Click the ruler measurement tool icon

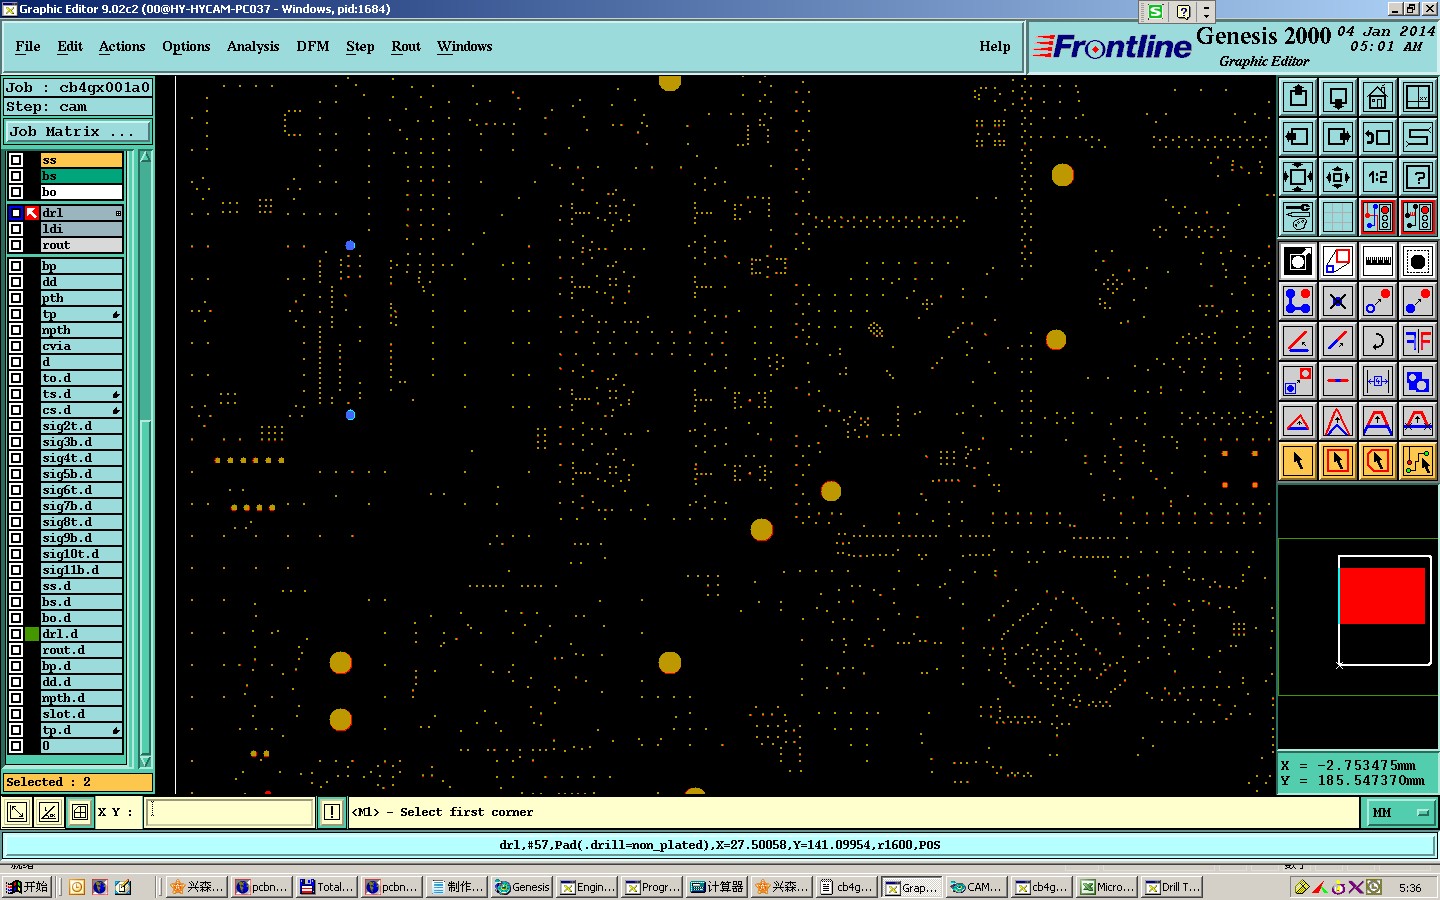(1378, 262)
